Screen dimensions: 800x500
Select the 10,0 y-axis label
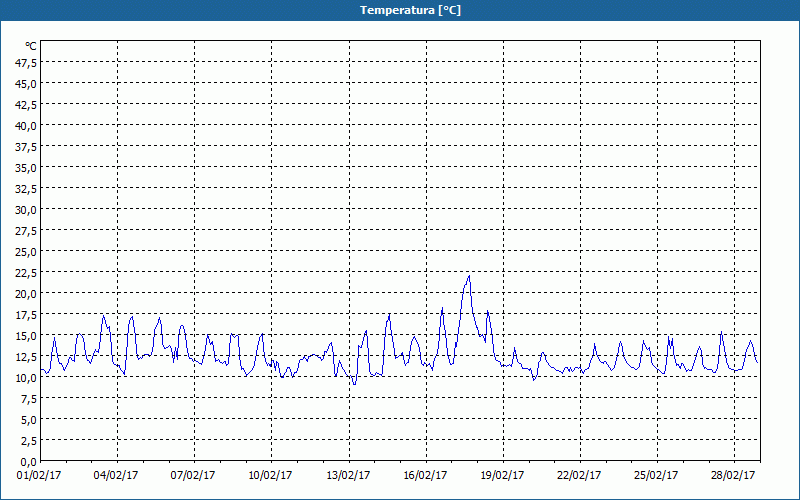point(27,378)
